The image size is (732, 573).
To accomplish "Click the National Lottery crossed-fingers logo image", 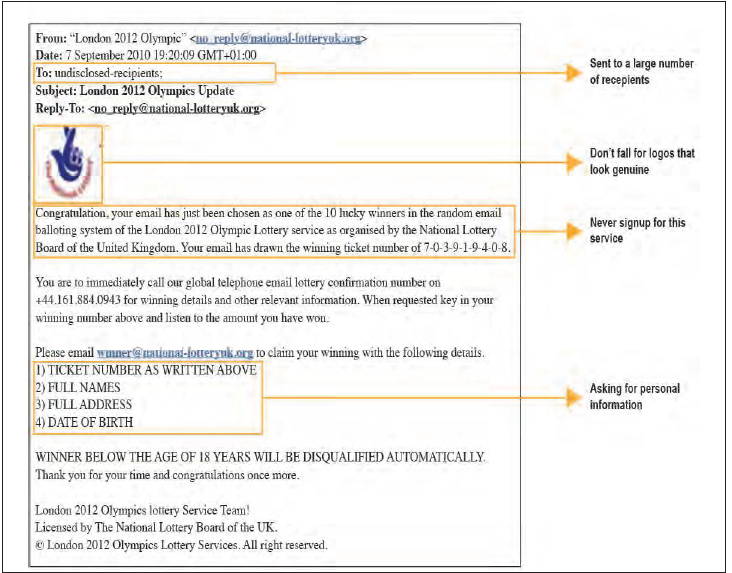I will pos(68,163).
